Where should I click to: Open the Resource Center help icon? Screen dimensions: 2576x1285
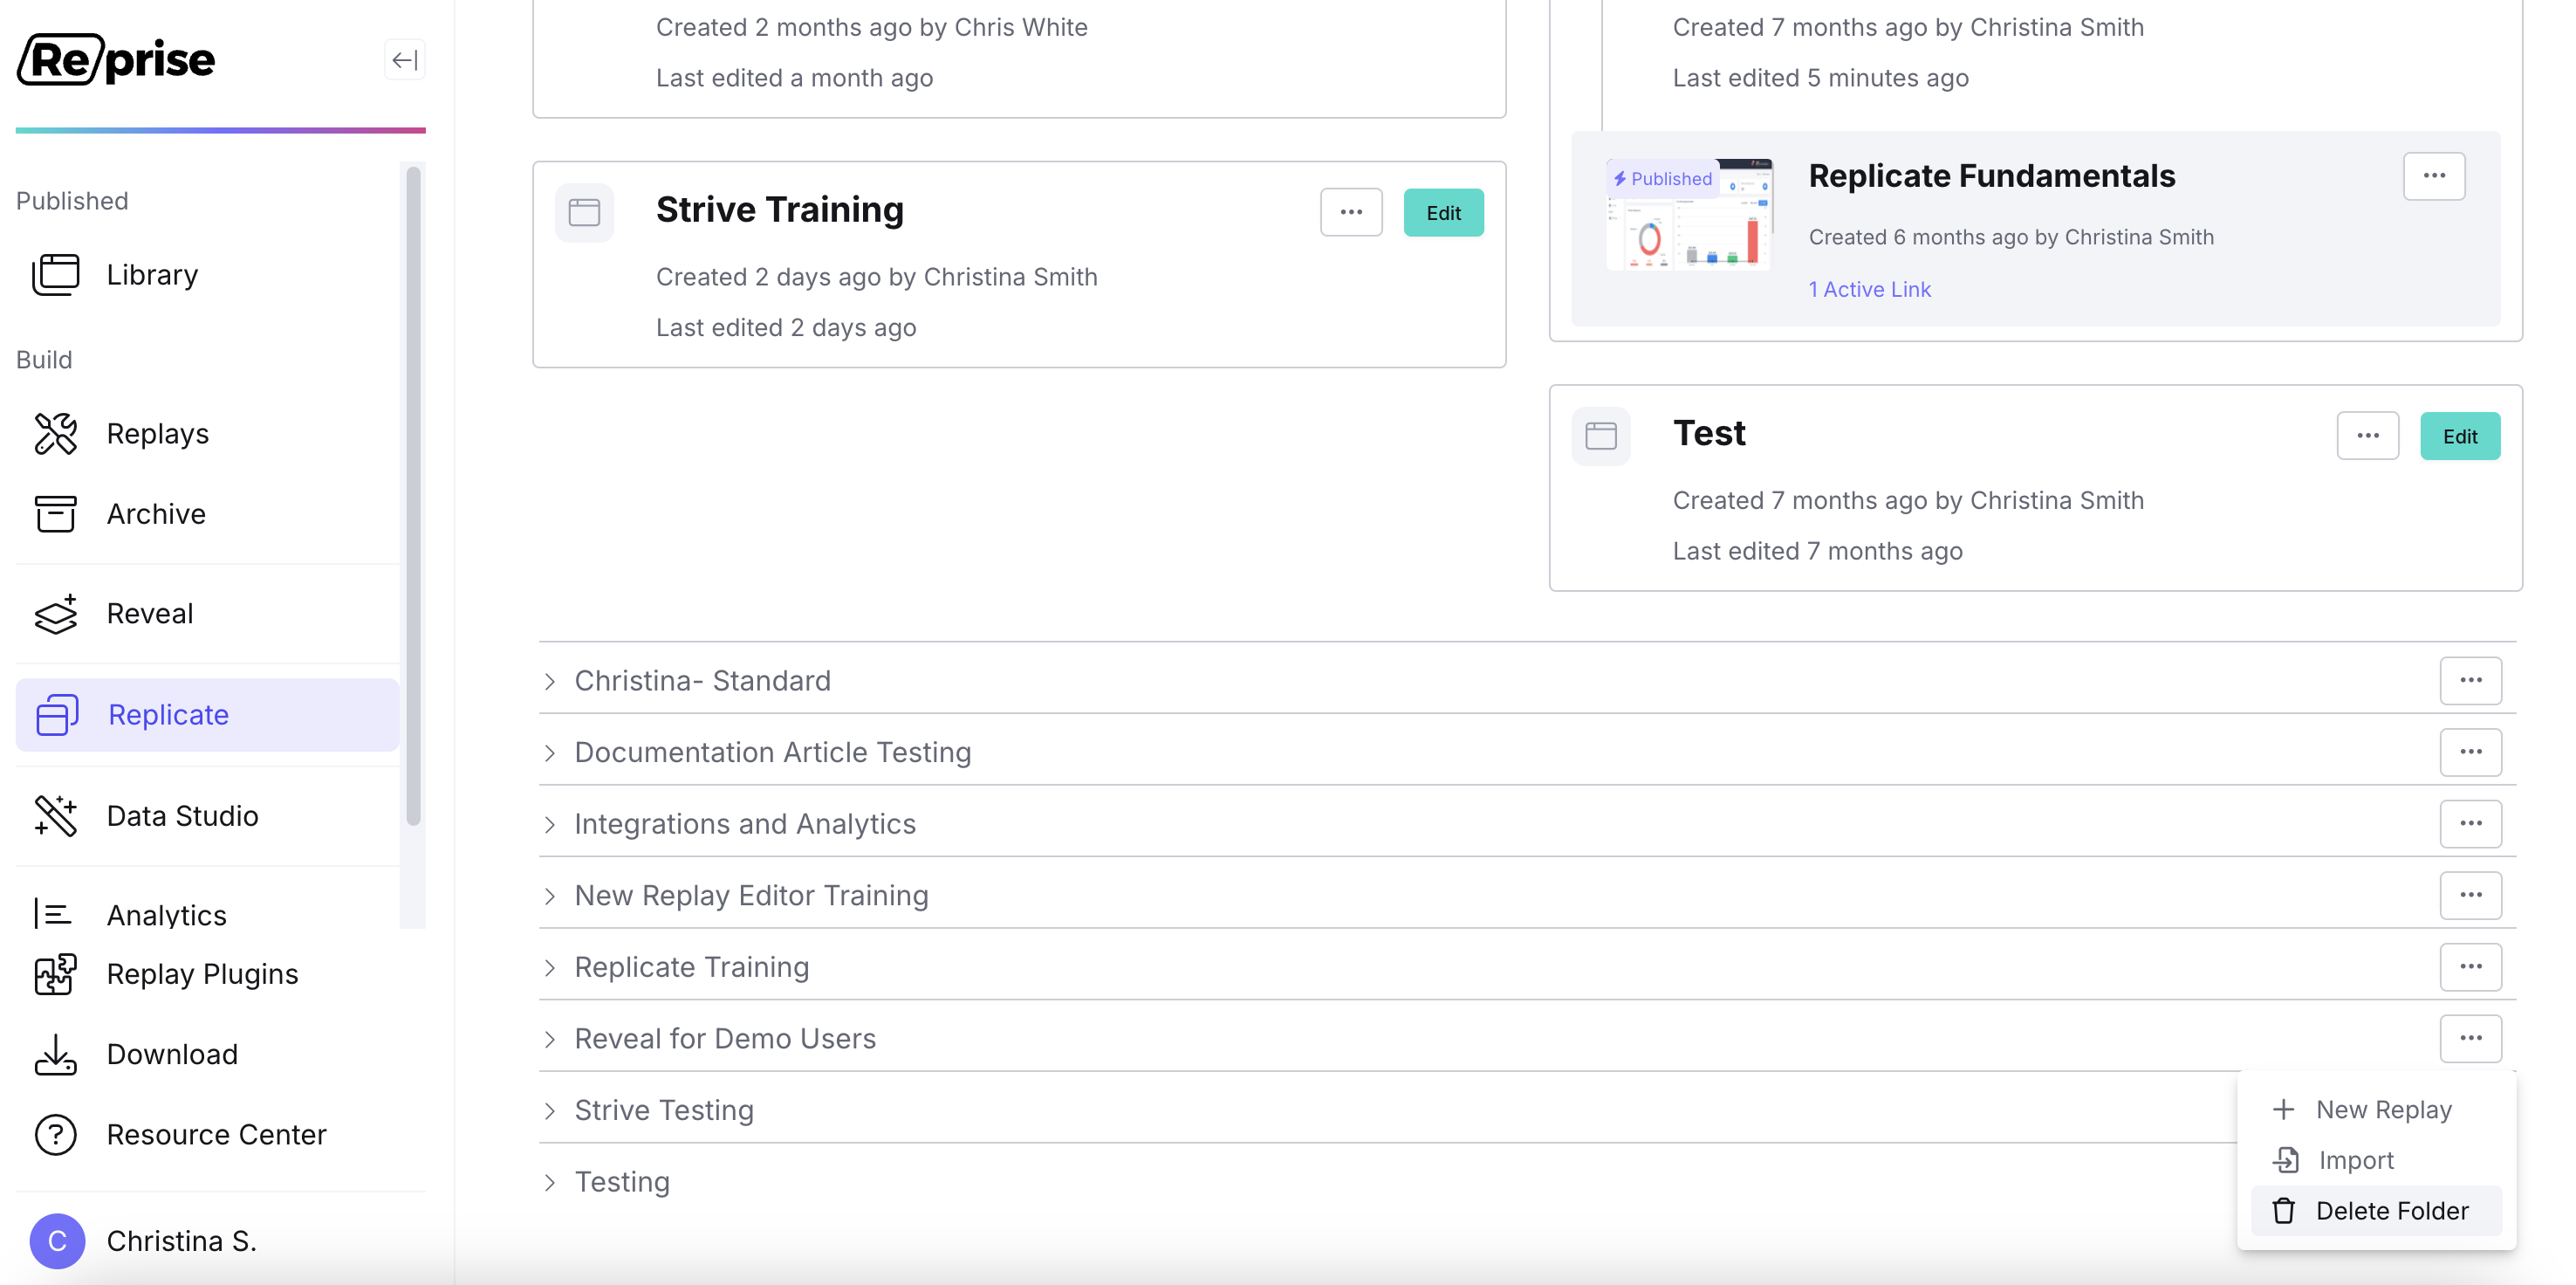tap(56, 1134)
